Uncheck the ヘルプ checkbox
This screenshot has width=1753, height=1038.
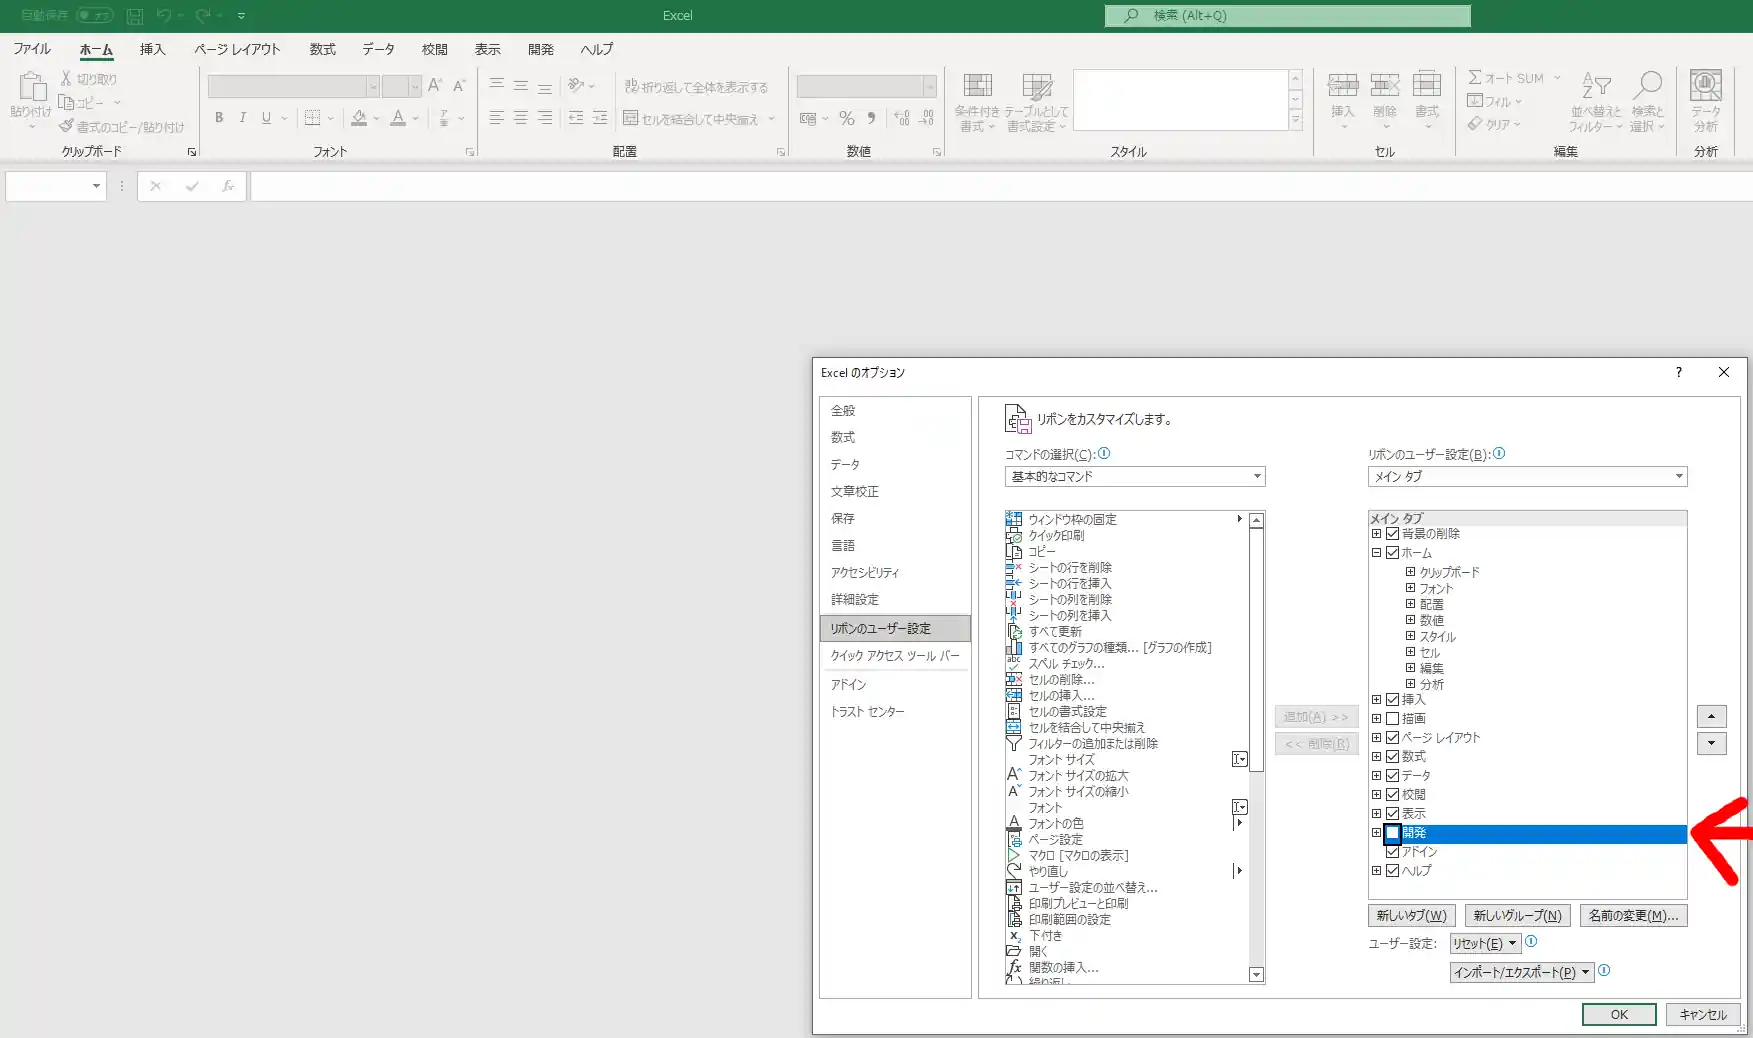pyautogui.click(x=1392, y=871)
